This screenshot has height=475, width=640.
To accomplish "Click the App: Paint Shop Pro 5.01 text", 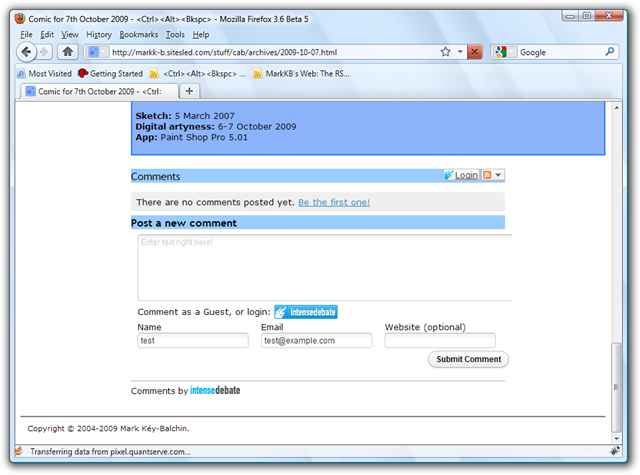I will [x=191, y=138].
